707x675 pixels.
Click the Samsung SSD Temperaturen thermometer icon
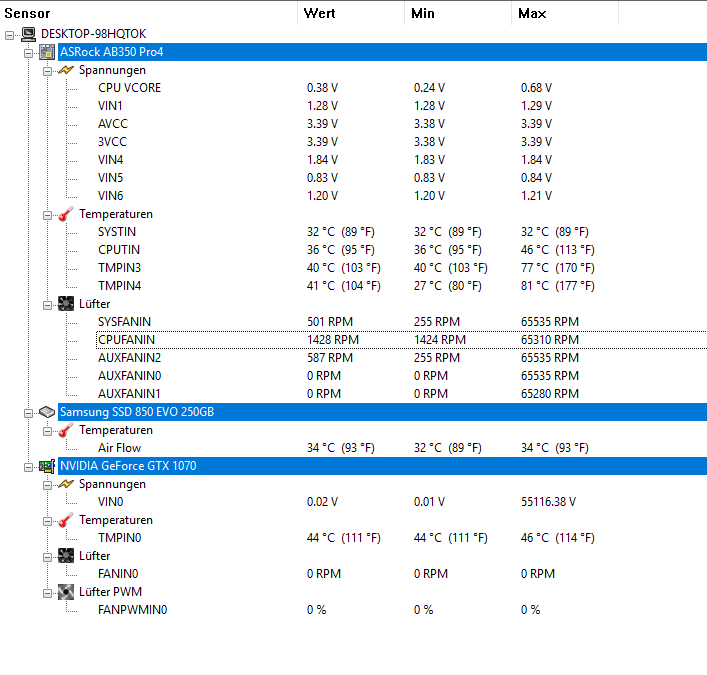click(66, 430)
